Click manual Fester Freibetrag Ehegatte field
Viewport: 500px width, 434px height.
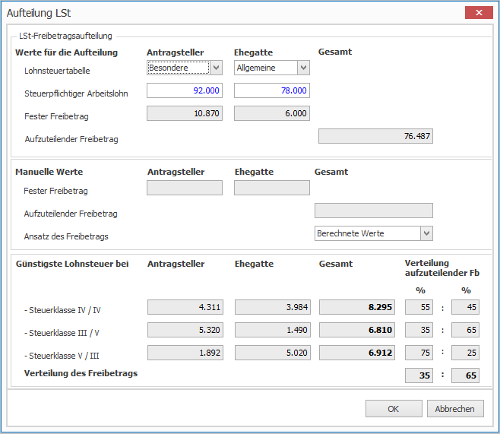pyautogui.click(x=272, y=188)
